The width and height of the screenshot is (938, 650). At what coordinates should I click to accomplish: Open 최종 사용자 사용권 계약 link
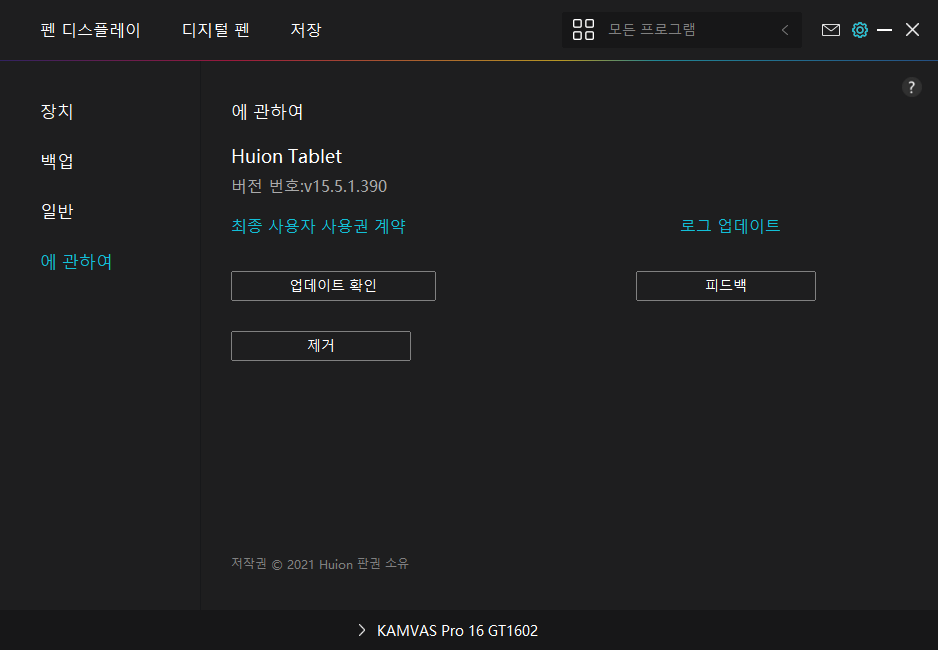(318, 226)
